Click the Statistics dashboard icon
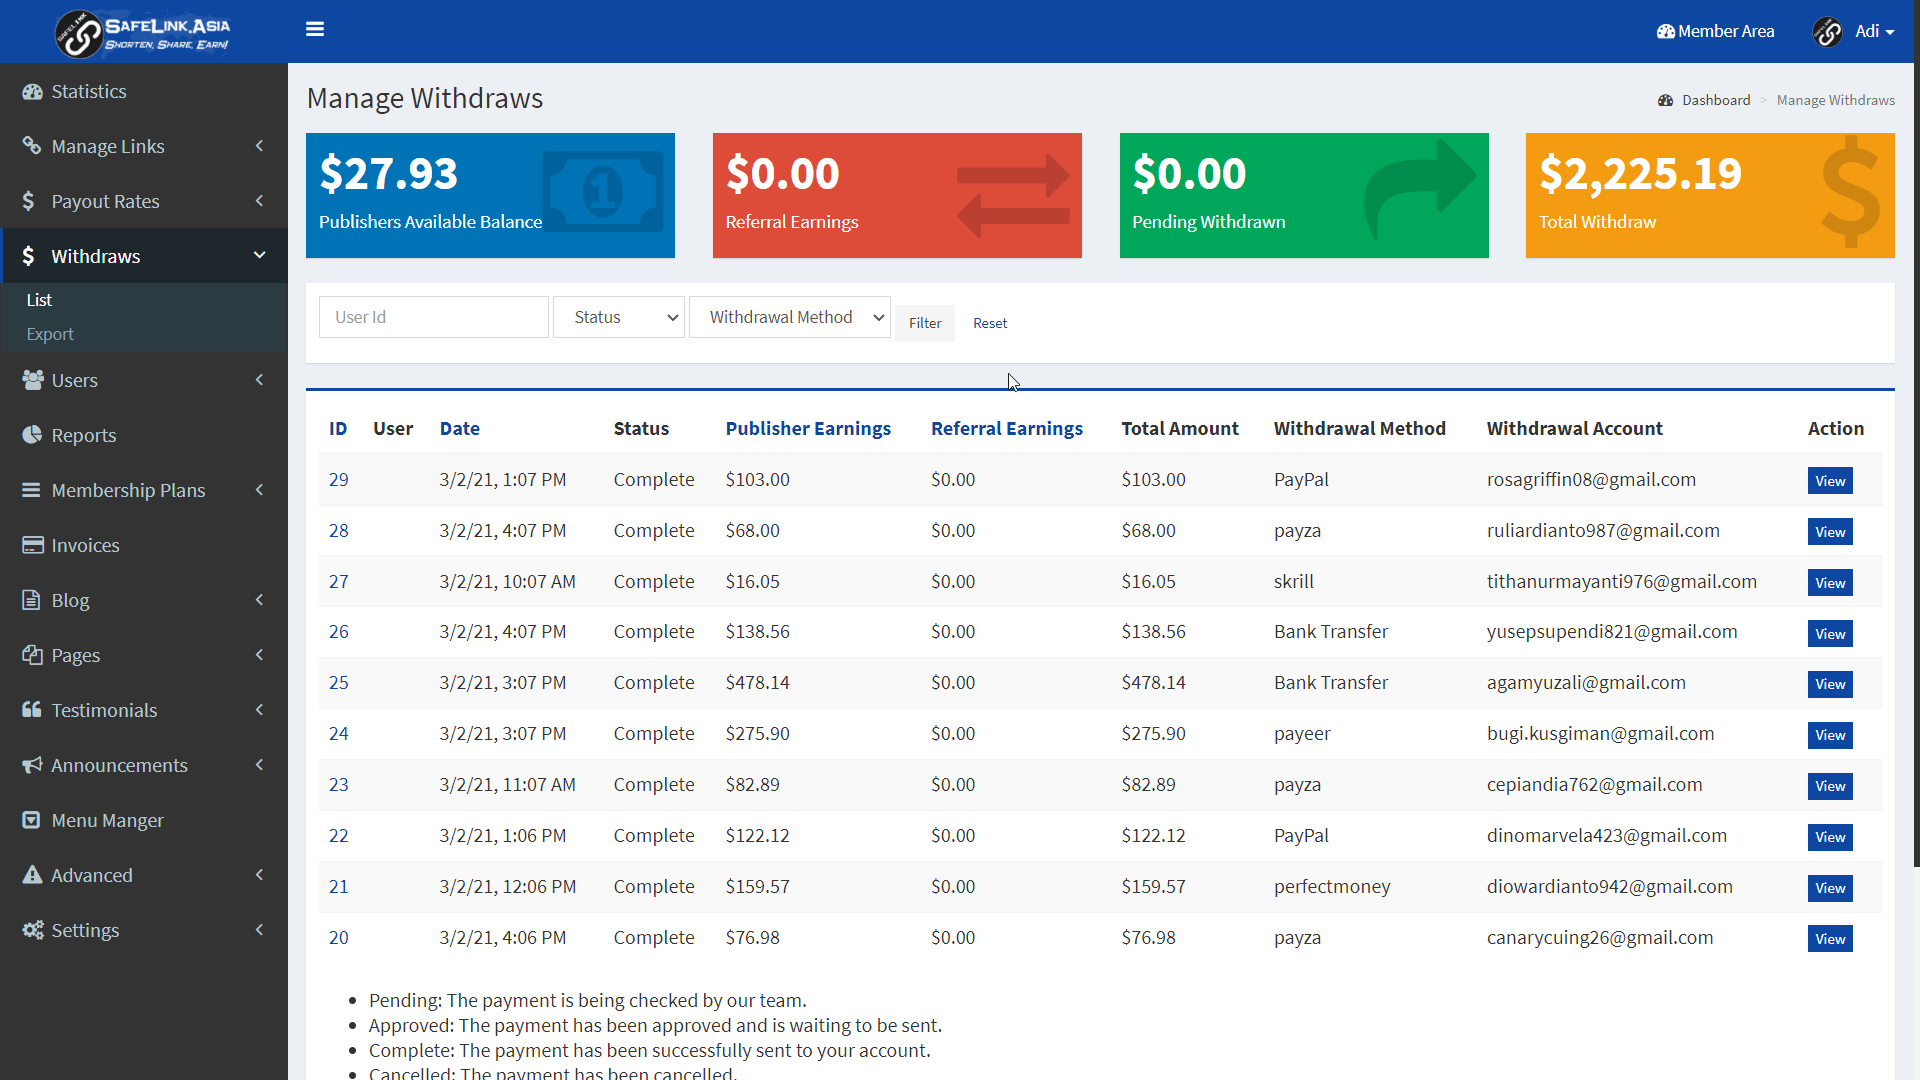This screenshot has width=1920, height=1080. [x=32, y=92]
